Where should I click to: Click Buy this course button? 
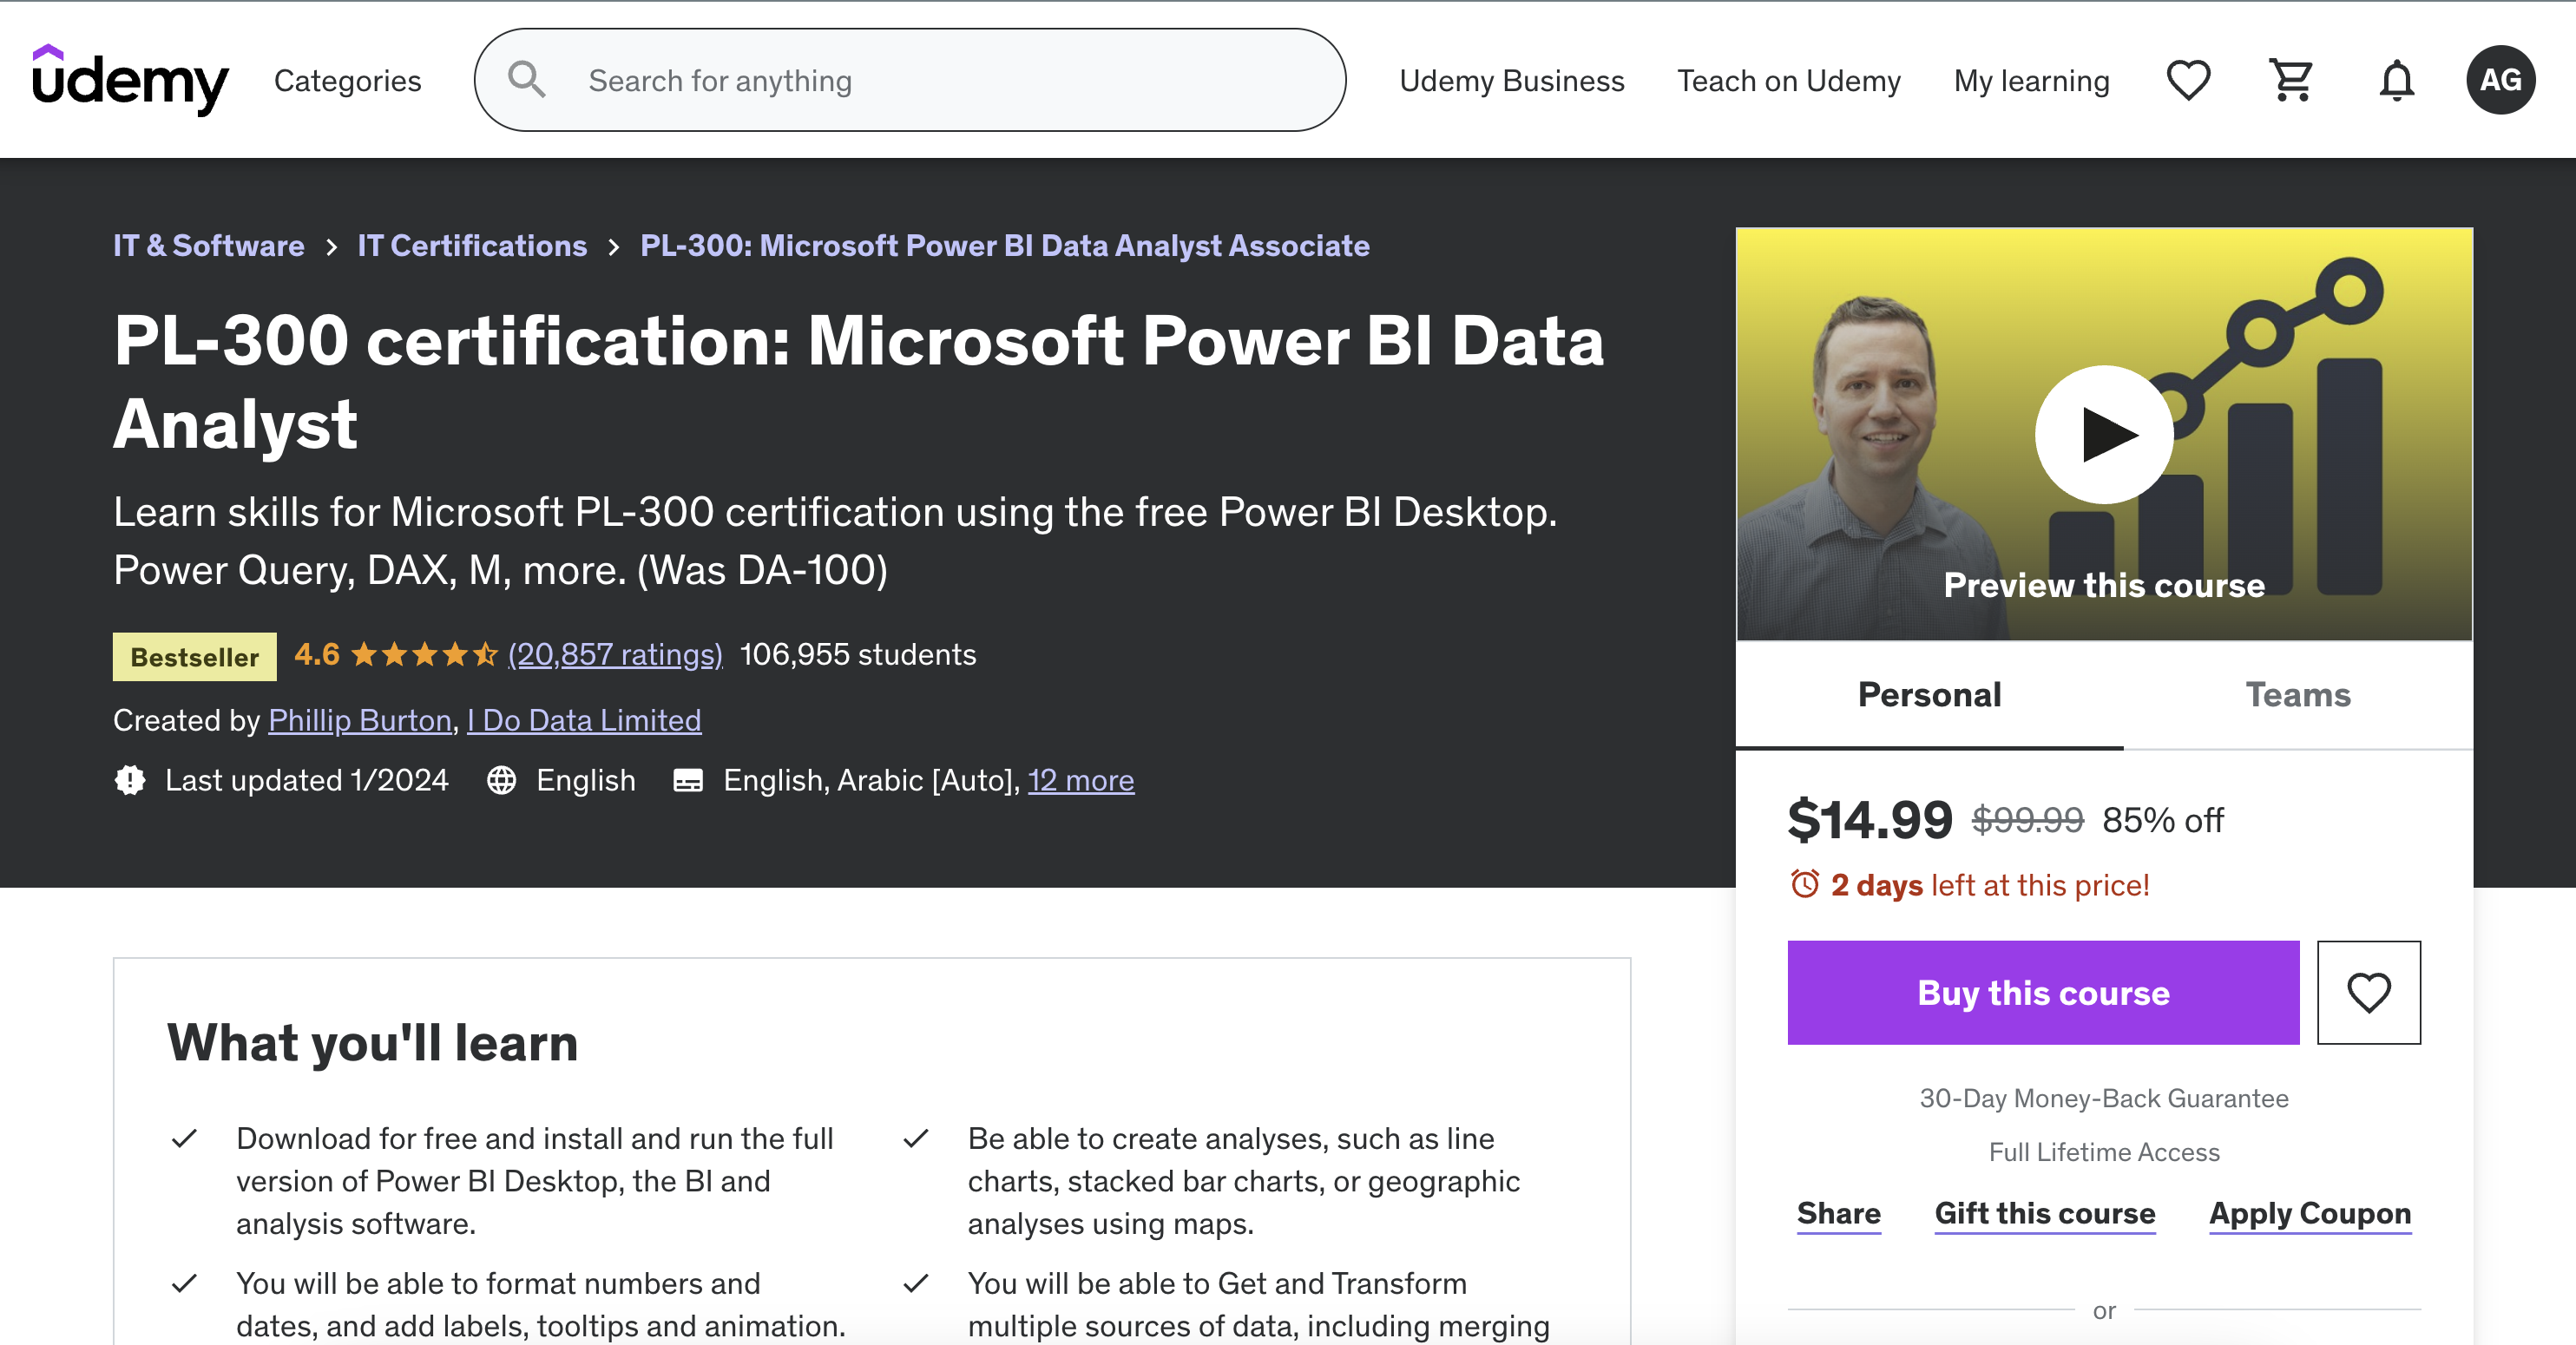2043,992
